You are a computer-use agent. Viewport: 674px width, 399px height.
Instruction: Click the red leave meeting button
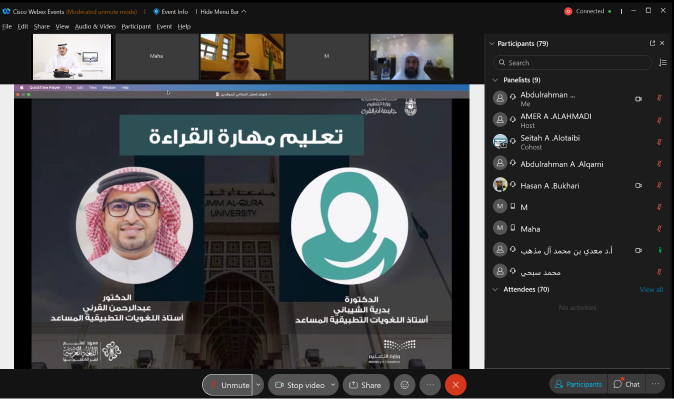tap(456, 385)
